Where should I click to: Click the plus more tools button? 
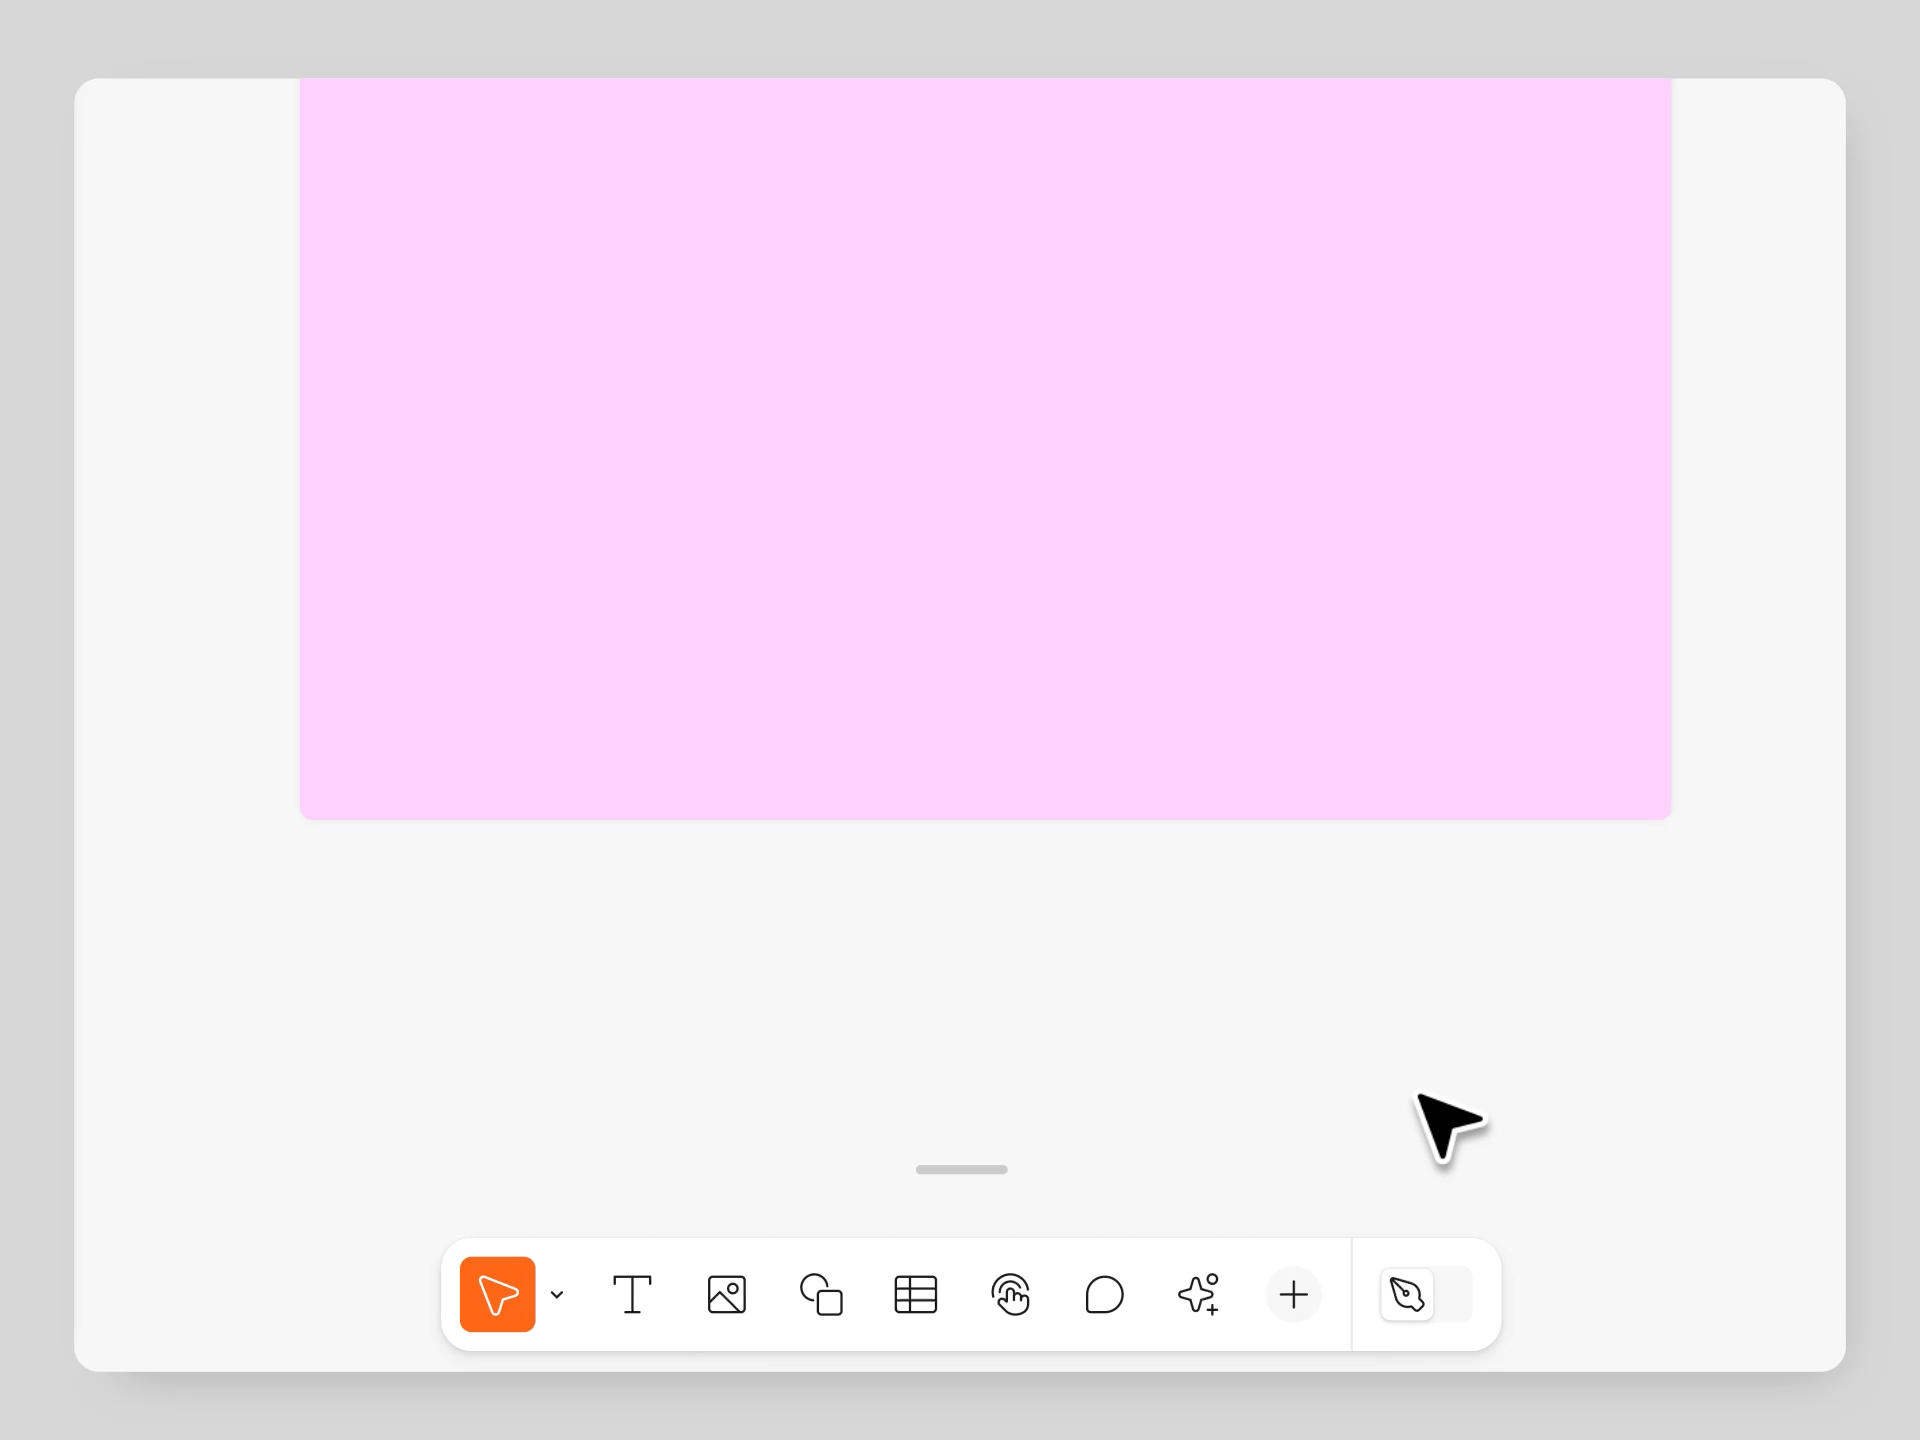[1293, 1295]
